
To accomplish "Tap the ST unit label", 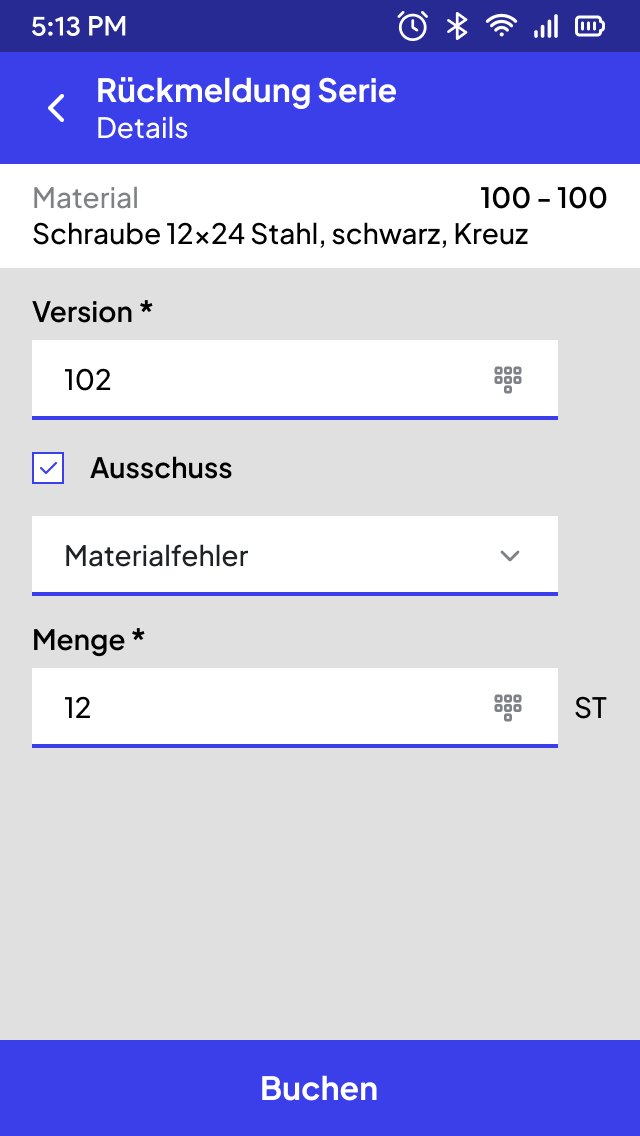I will [x=590, y=708].
